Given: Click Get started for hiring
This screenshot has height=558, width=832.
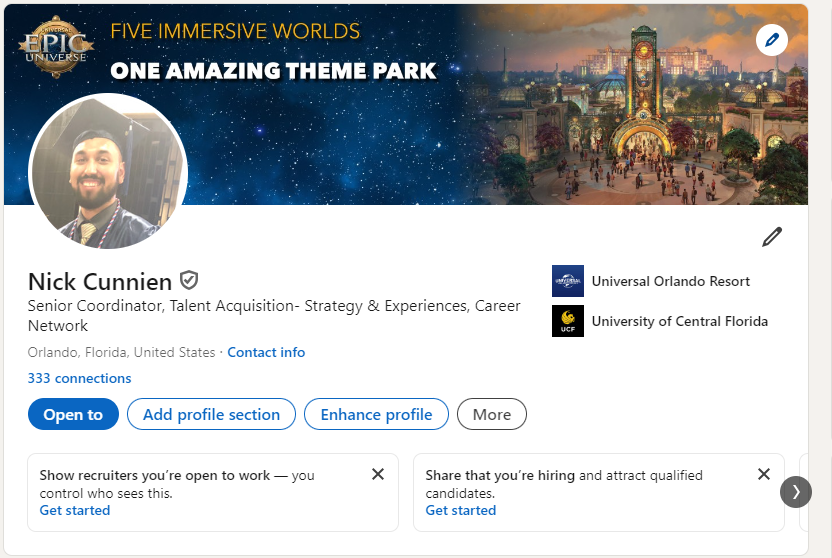Looking at the screenshot, I should (x=461, y=510).
